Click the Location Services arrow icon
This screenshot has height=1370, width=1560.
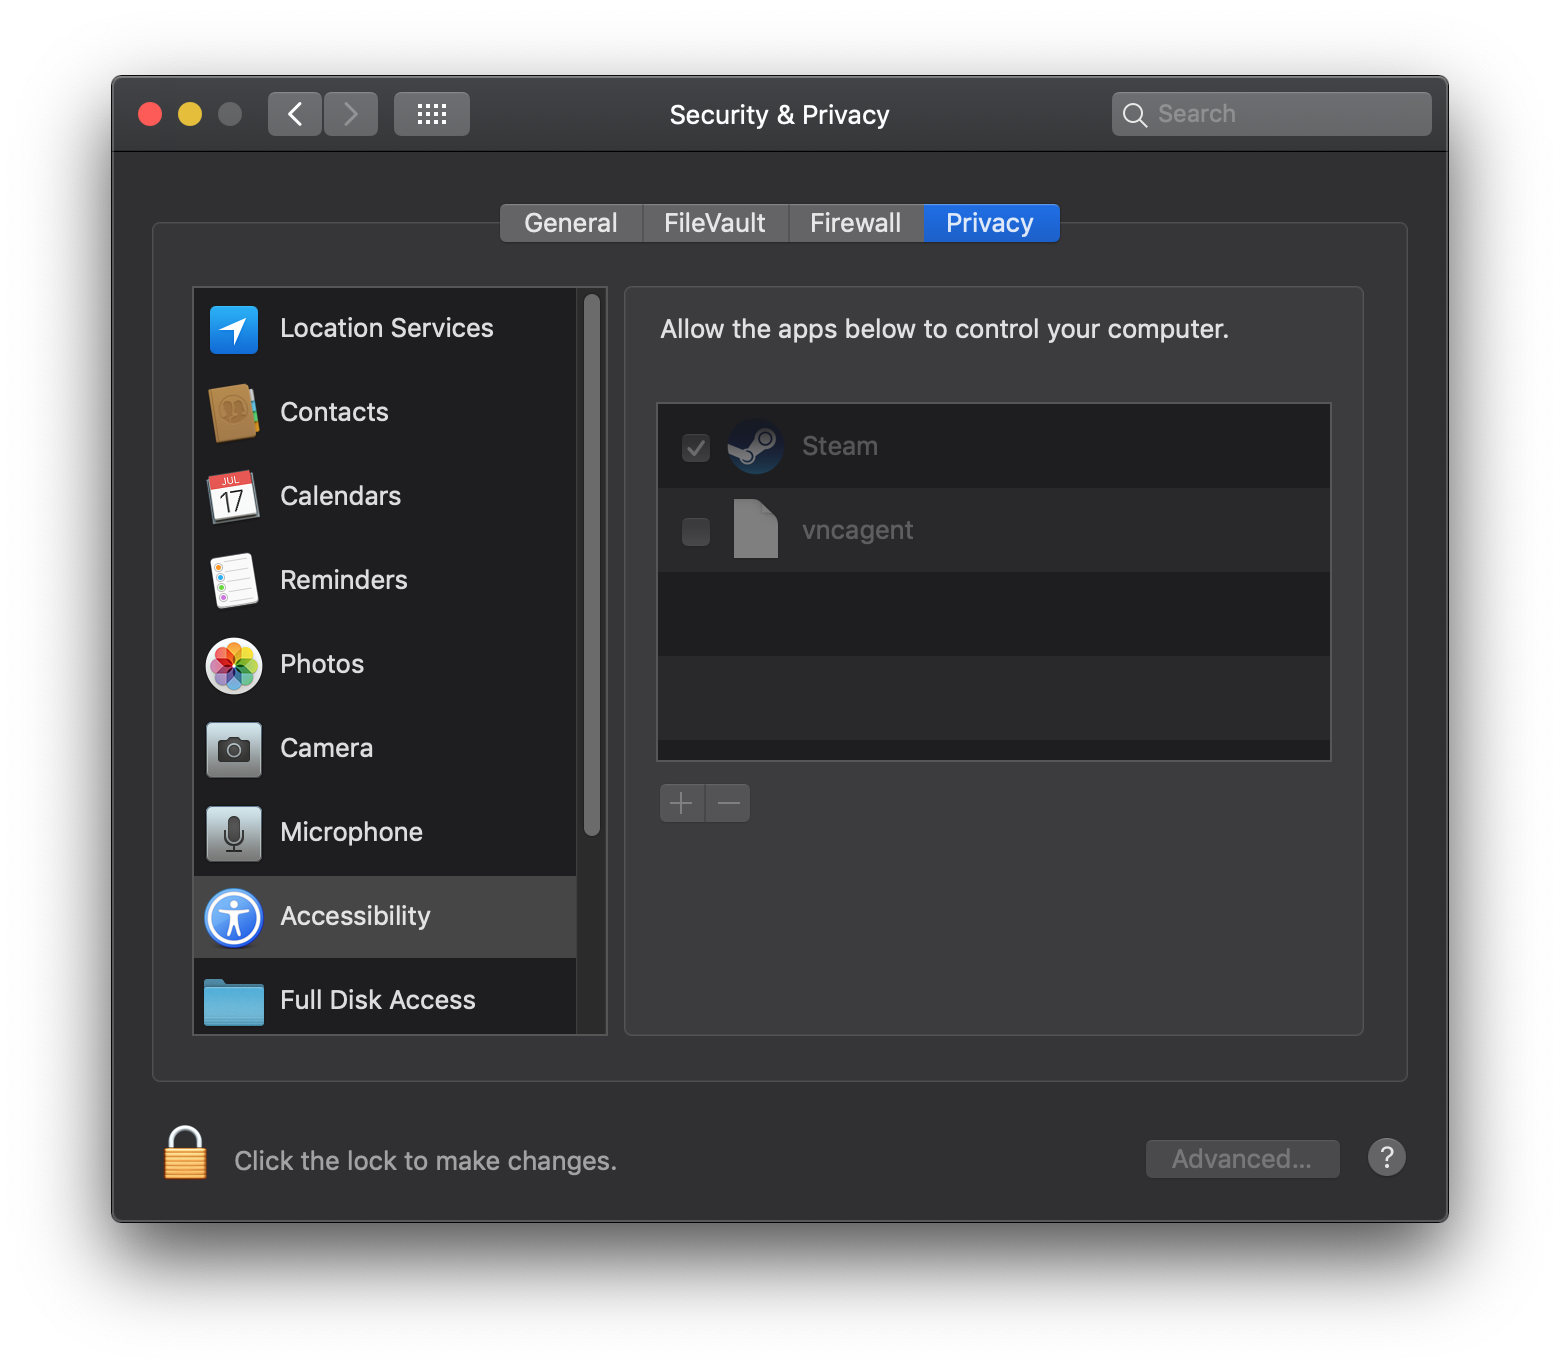[234, 330]
